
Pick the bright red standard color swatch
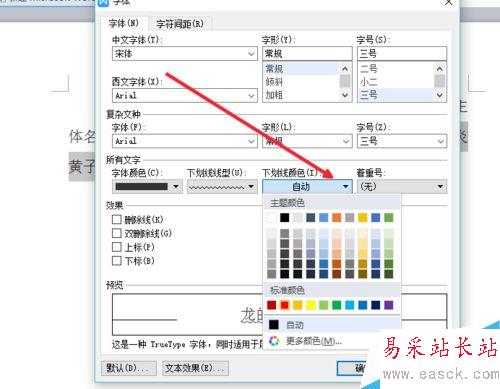point(285,305)
